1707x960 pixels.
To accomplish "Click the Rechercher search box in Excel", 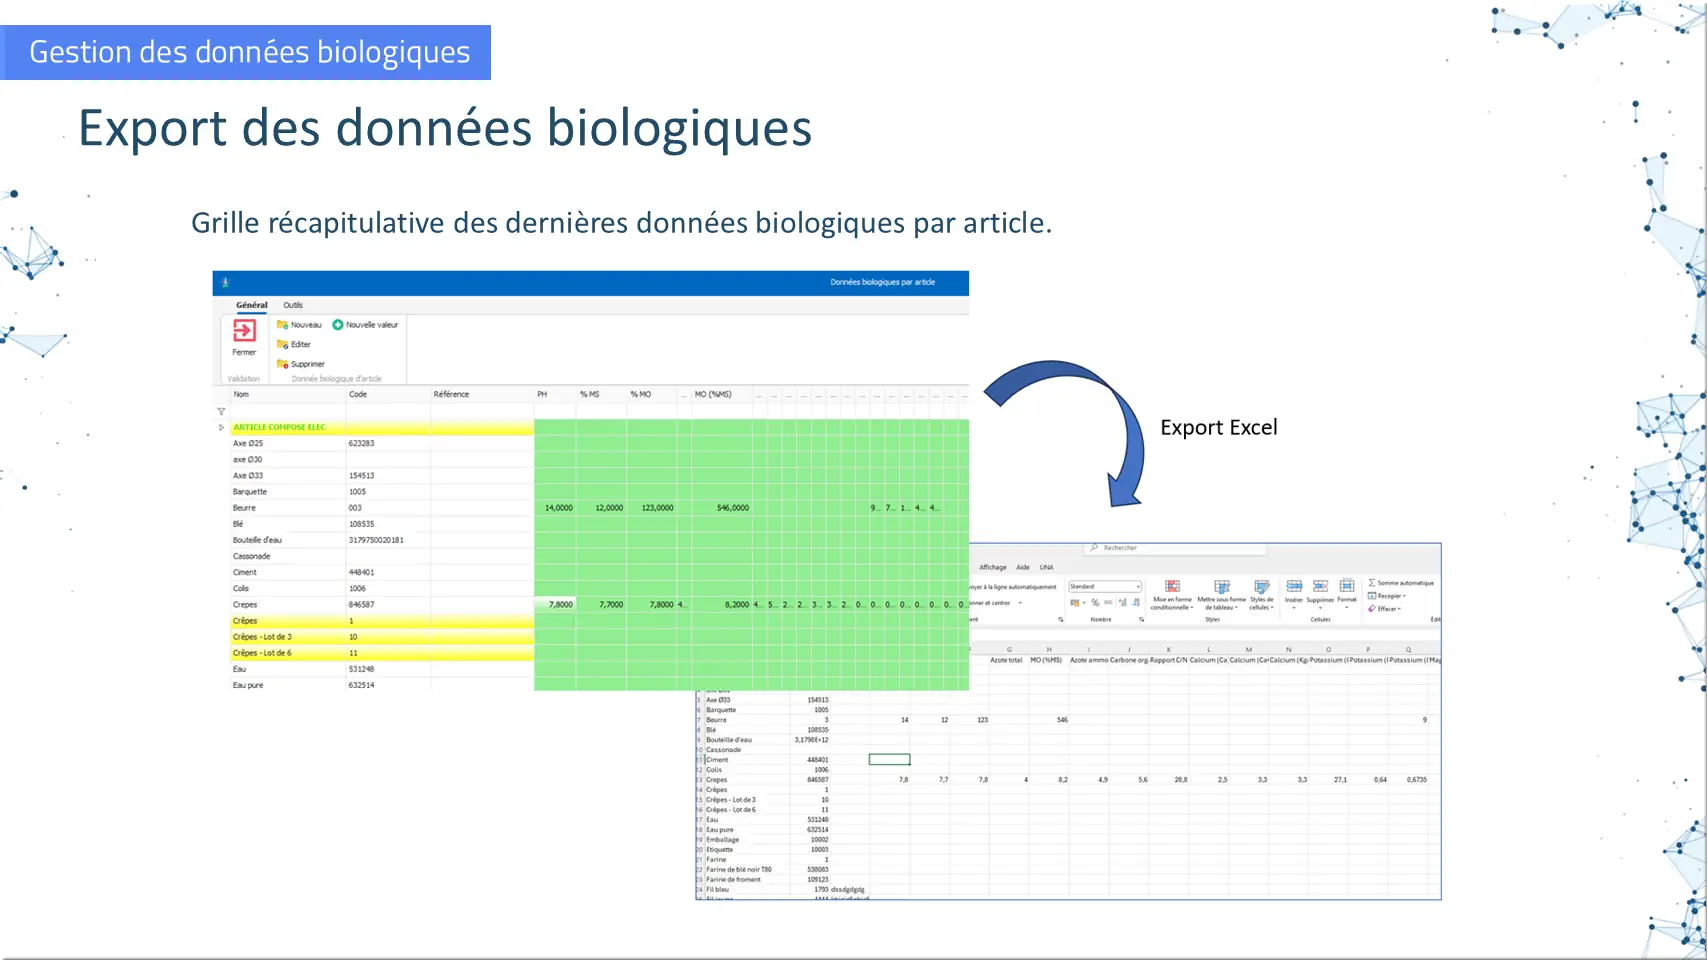I will (1175, 548).
